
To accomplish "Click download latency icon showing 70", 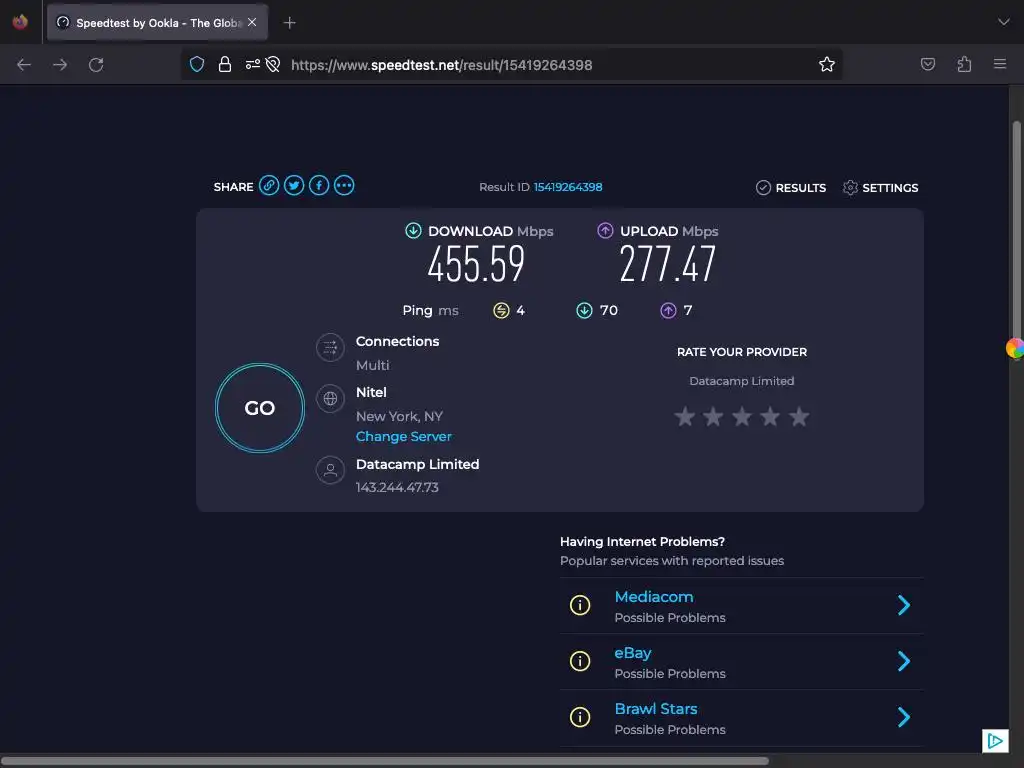I will 584,310.
